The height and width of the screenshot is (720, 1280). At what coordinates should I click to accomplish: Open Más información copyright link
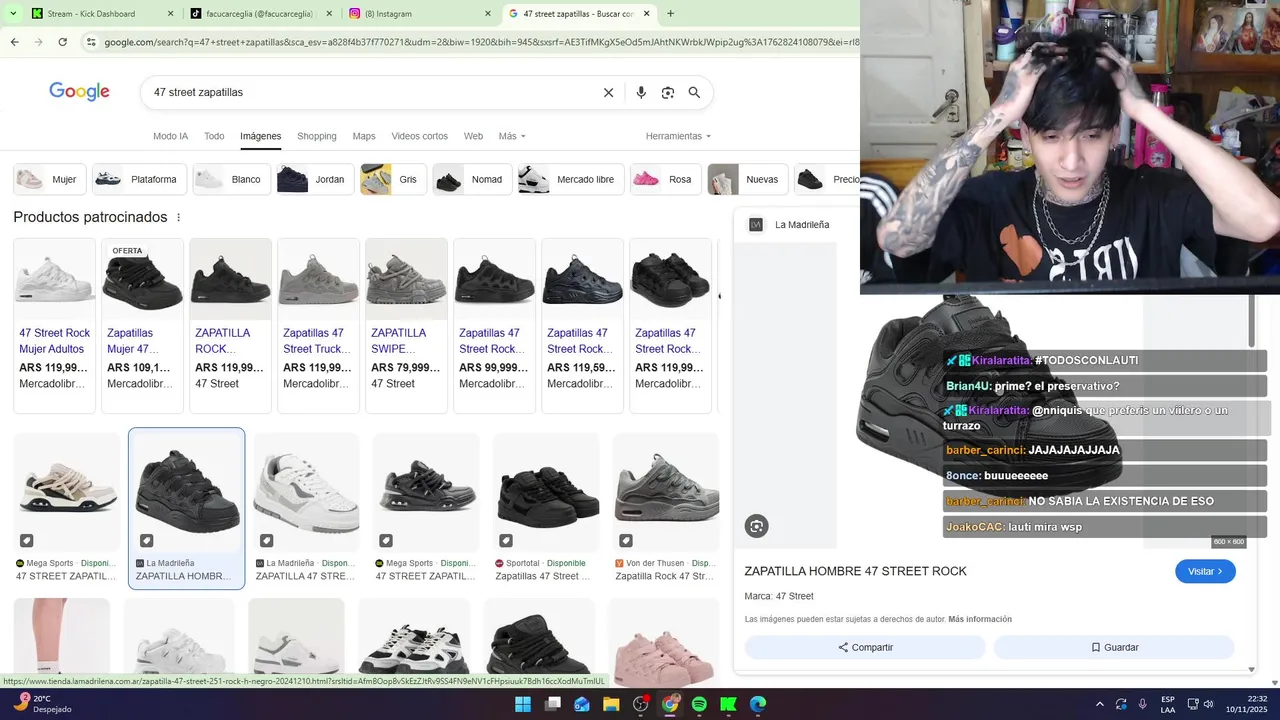(980, 619)
